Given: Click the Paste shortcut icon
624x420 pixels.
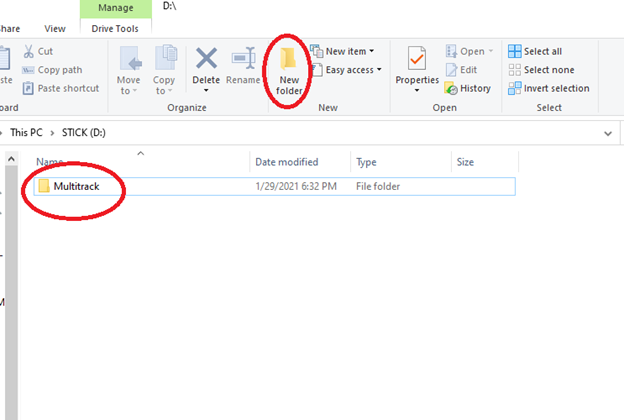Looking at the screenshot, I should [x=28, y=88].
